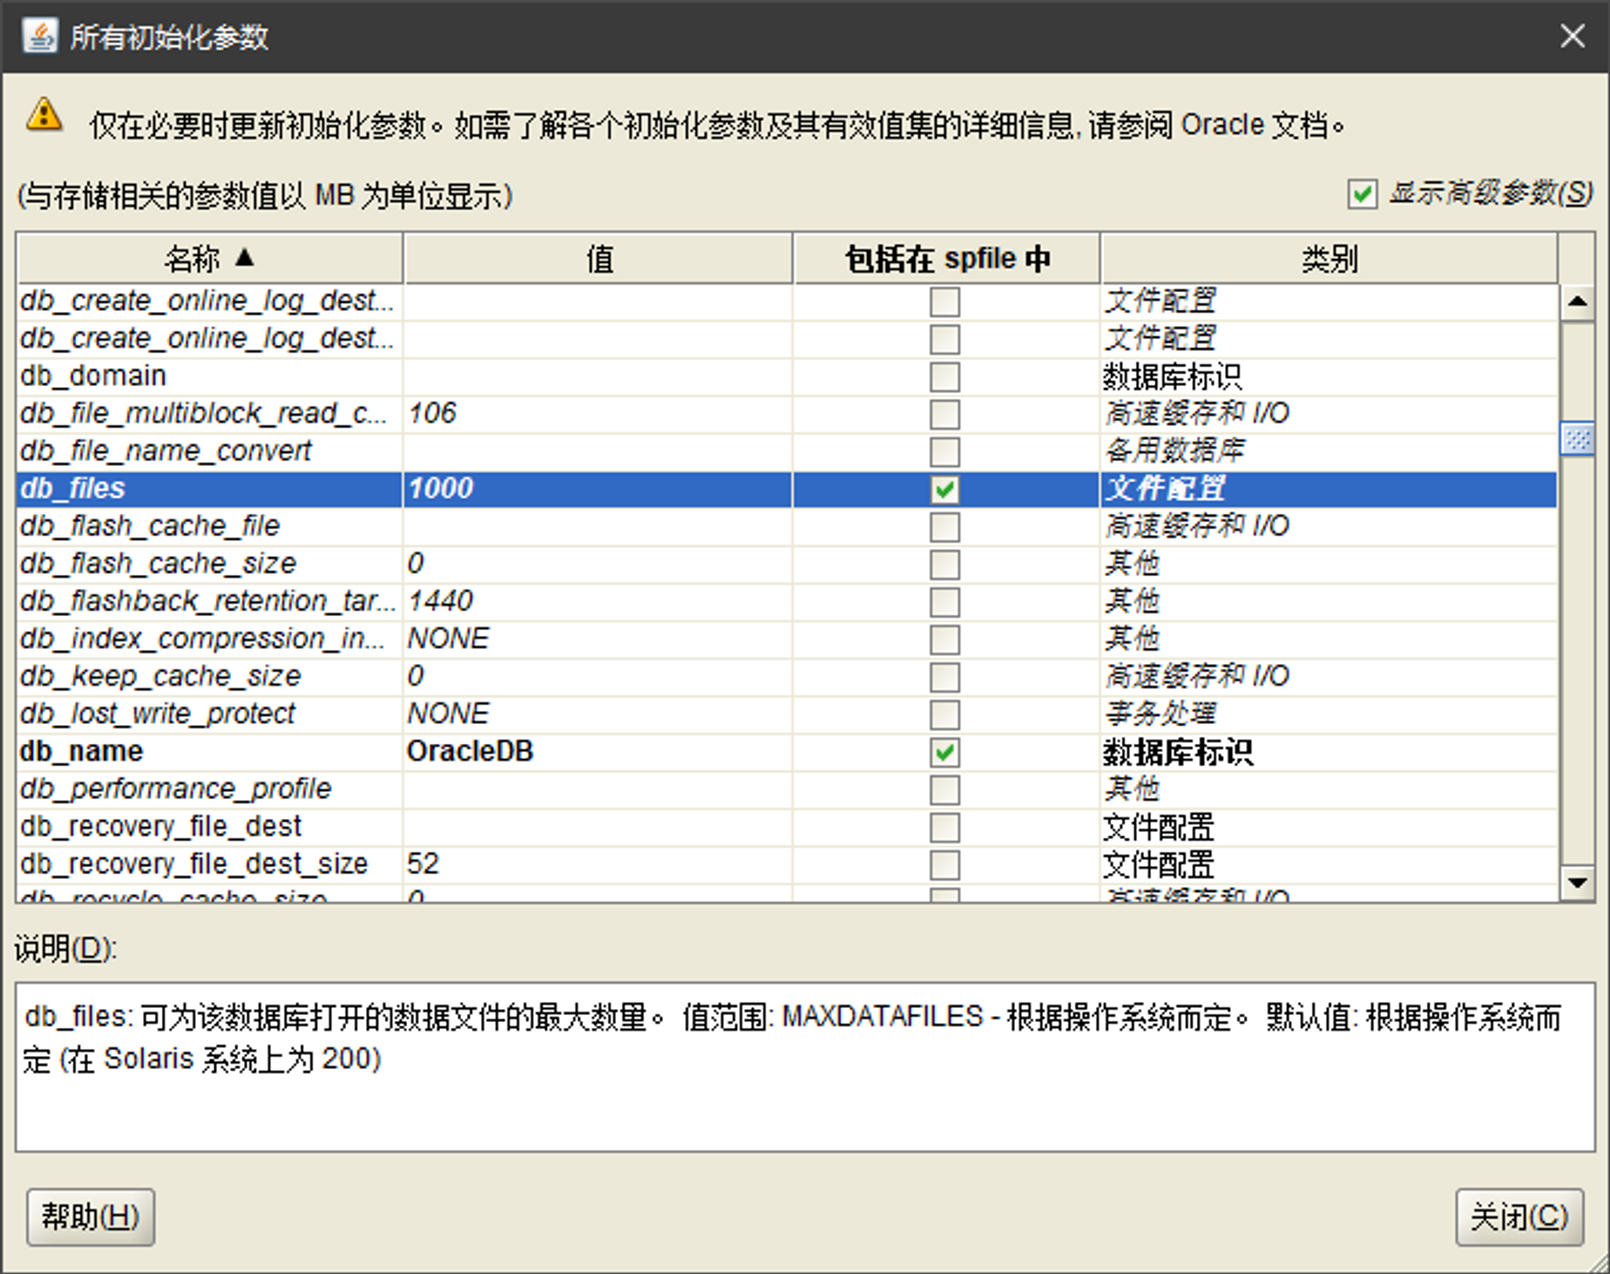Click scrollbar up arrow in parameter table

pyautogui.click(x=1577, y=302)
